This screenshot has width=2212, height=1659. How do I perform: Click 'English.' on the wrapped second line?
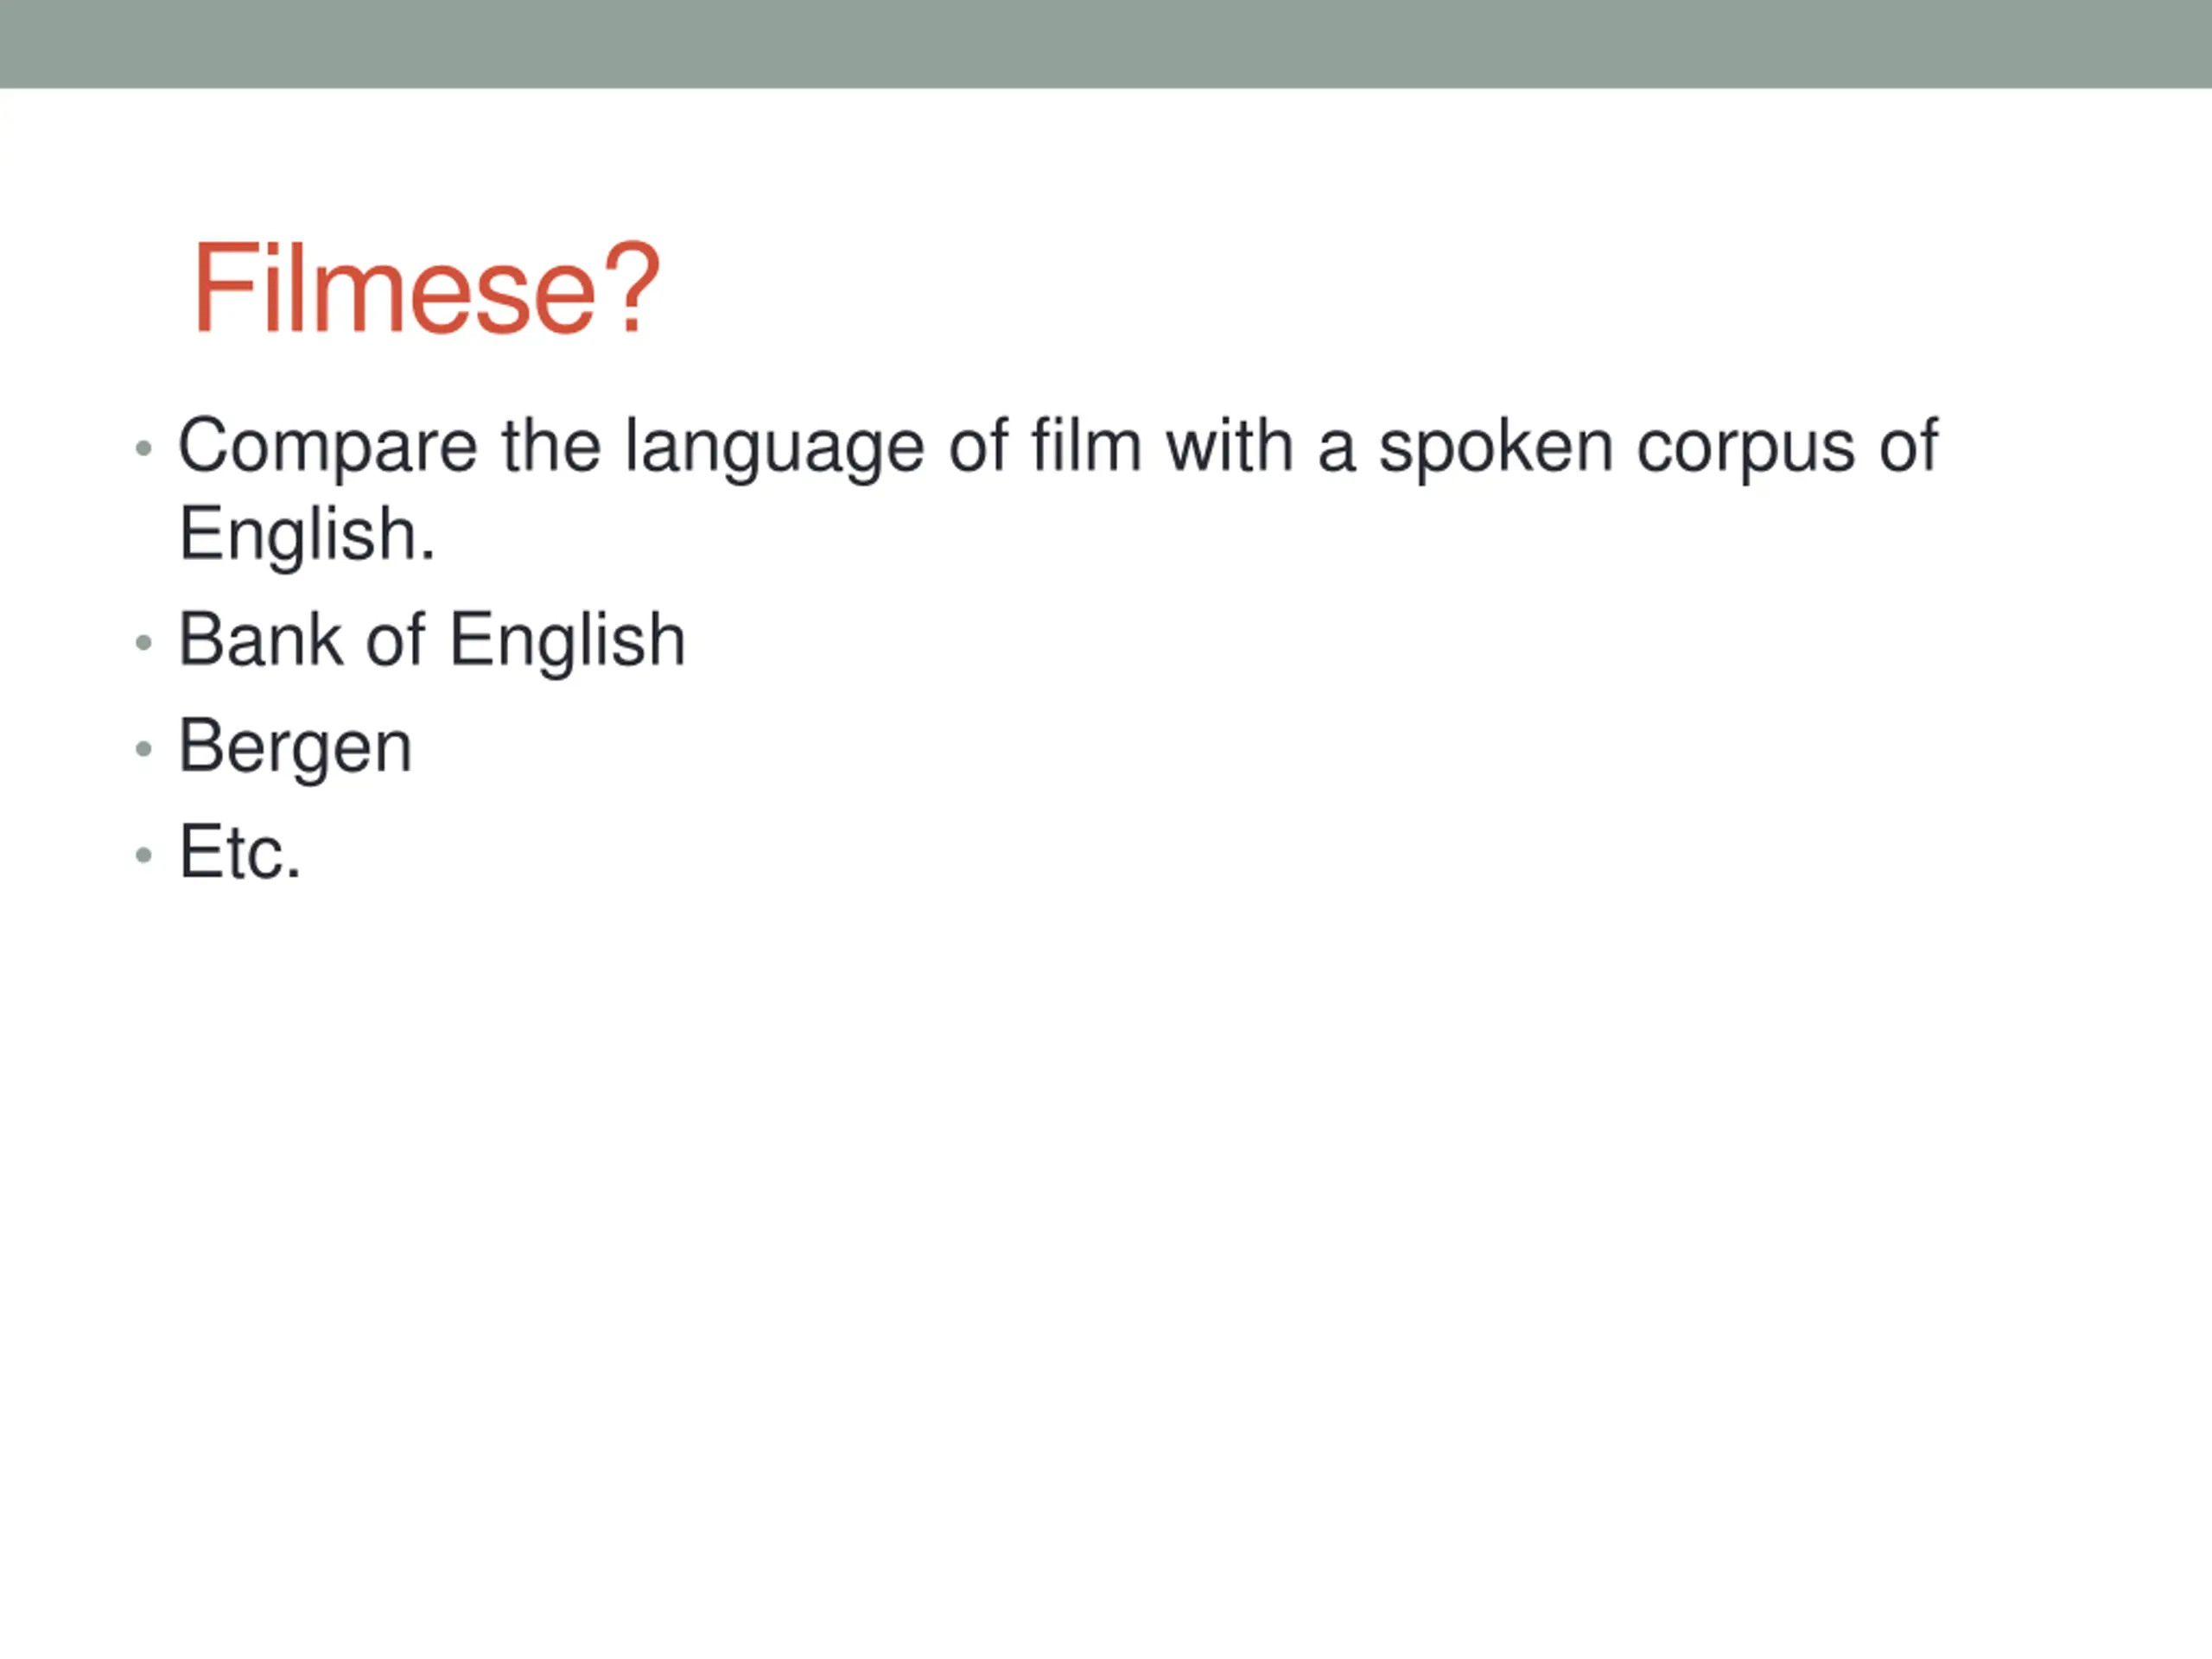tap(307, 535)
